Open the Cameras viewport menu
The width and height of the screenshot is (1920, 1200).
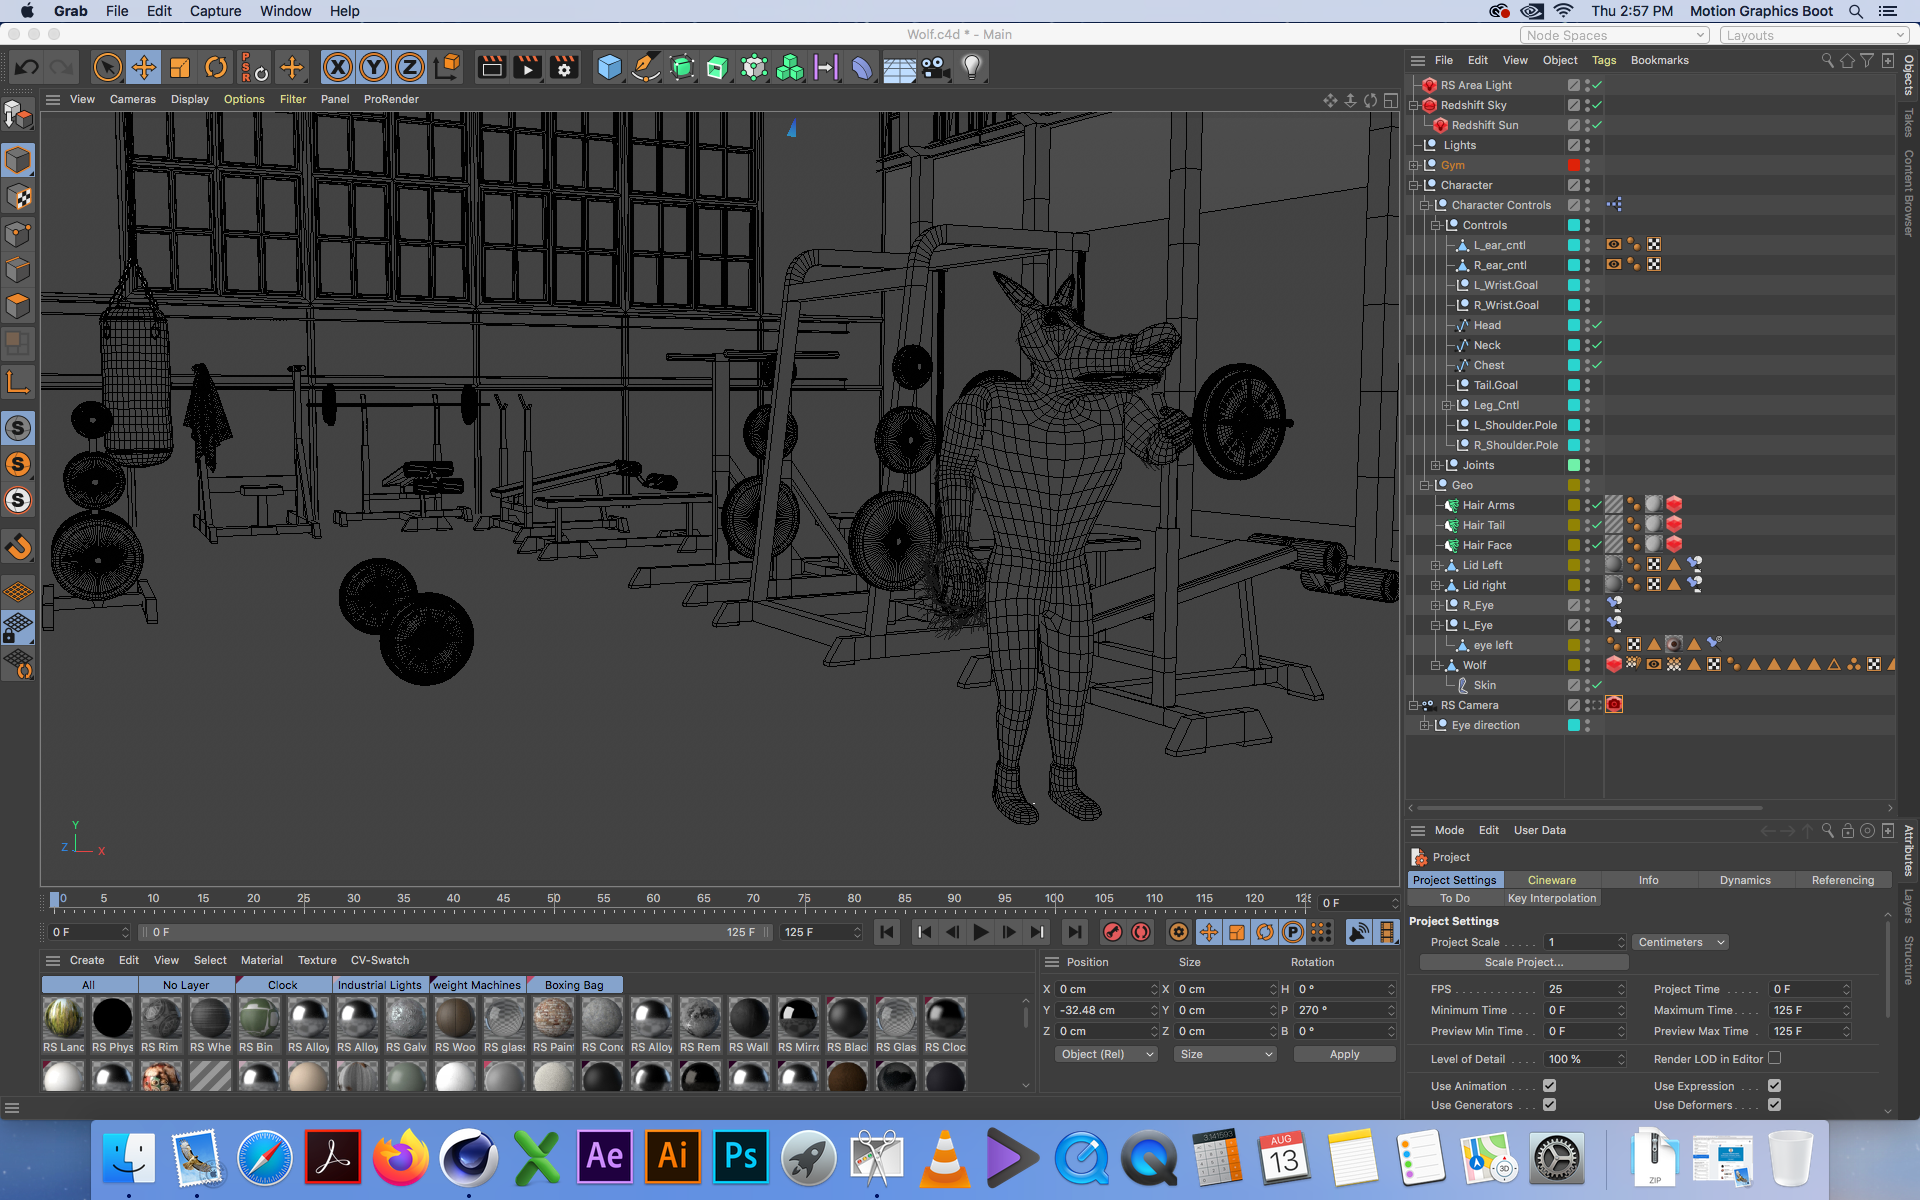click(x=132, y=99)
